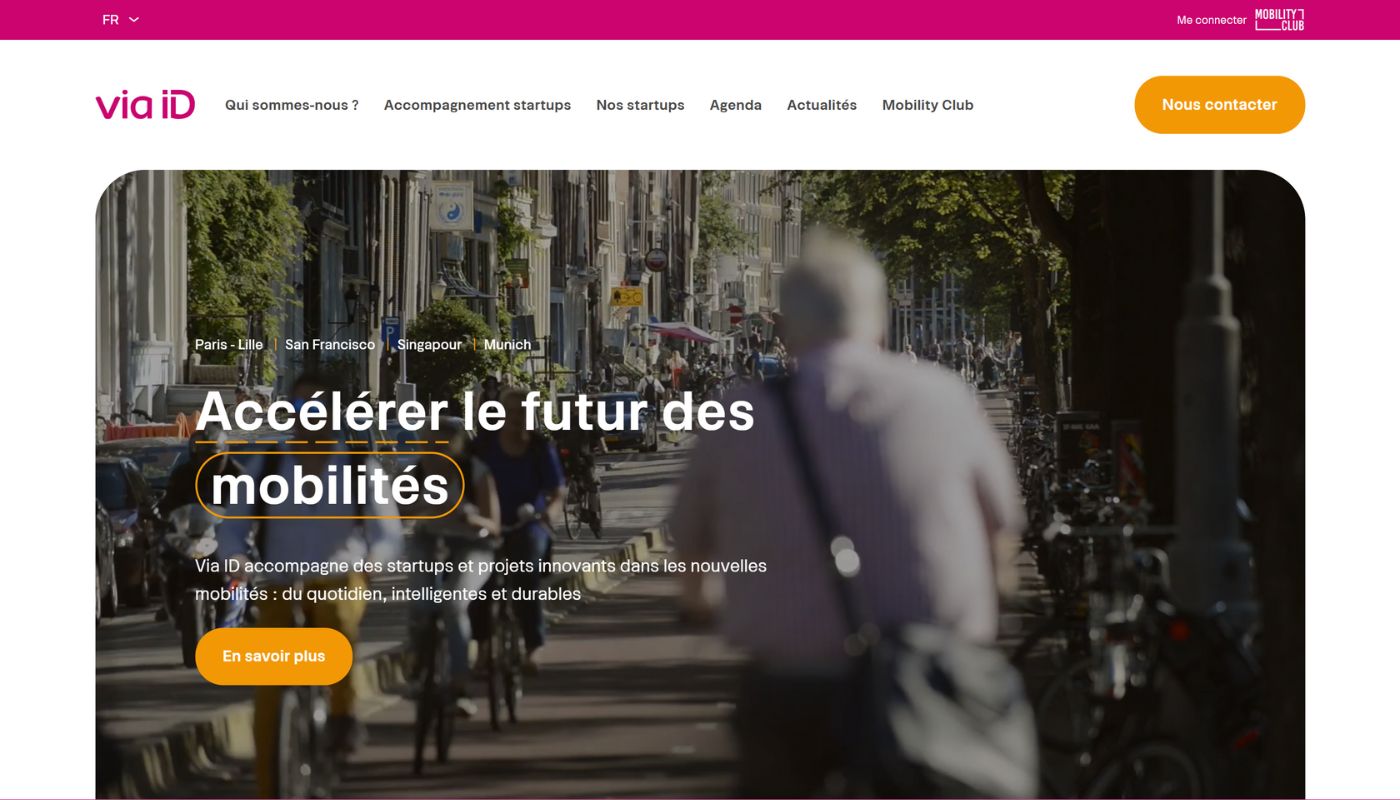Open the Qui sommes-nous ? menu
The width and height of the screenshot is (1400, 800).
tap(292, 105)
